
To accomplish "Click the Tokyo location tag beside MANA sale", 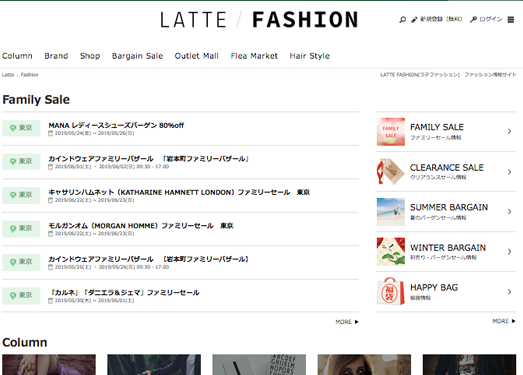I will pyautogui.click(x=21, y=128).
